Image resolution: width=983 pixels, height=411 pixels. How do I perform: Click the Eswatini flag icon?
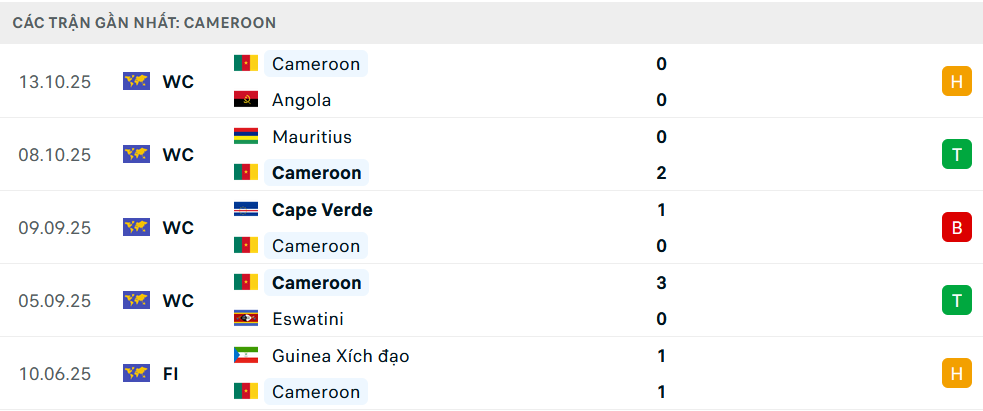245,319
